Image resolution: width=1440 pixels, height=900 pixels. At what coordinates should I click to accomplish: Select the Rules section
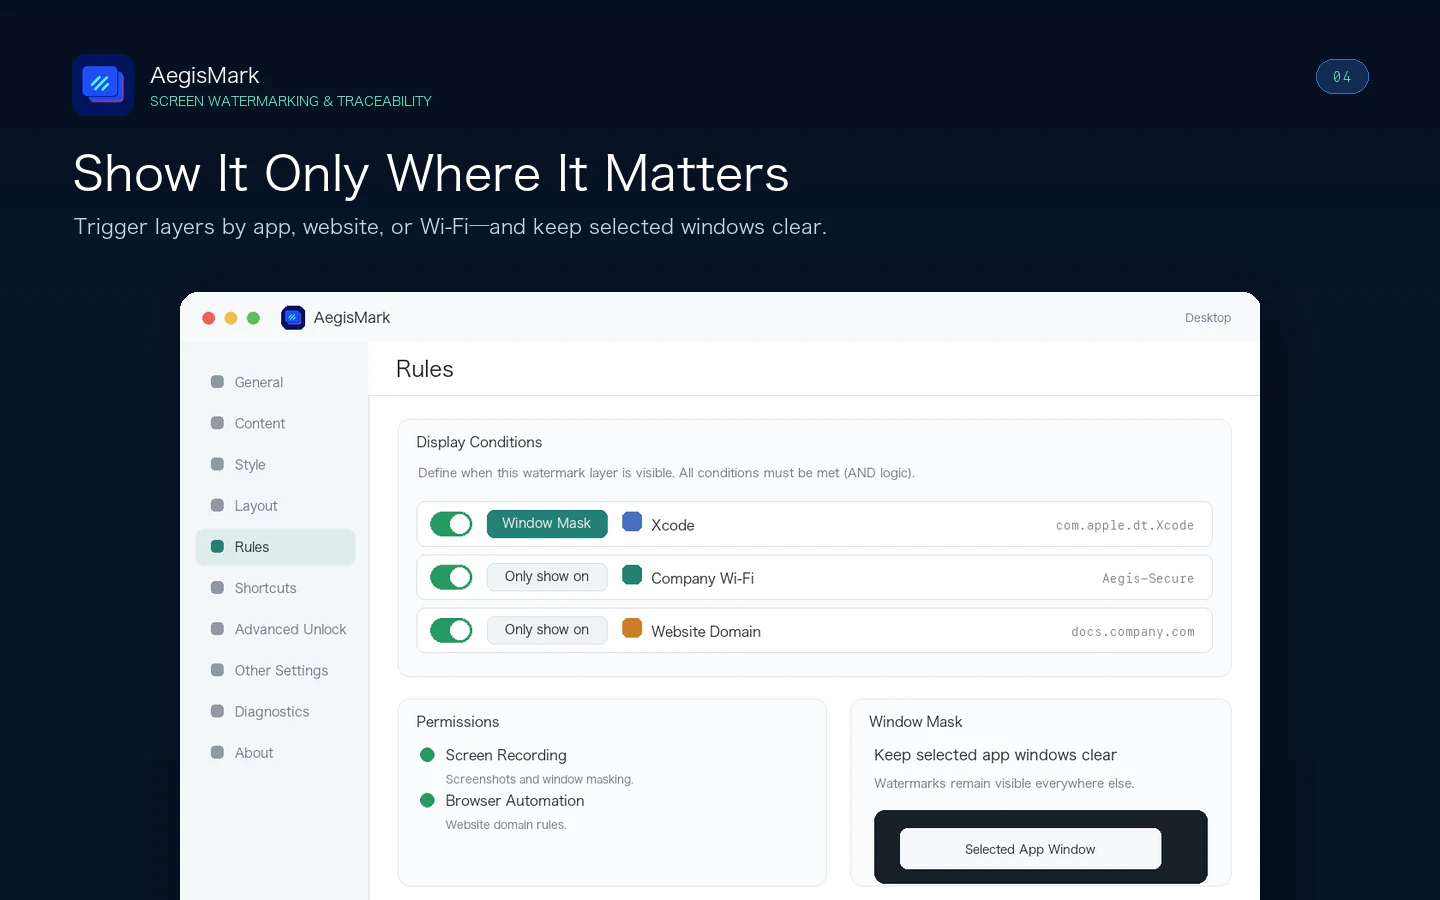coord(275,547)
